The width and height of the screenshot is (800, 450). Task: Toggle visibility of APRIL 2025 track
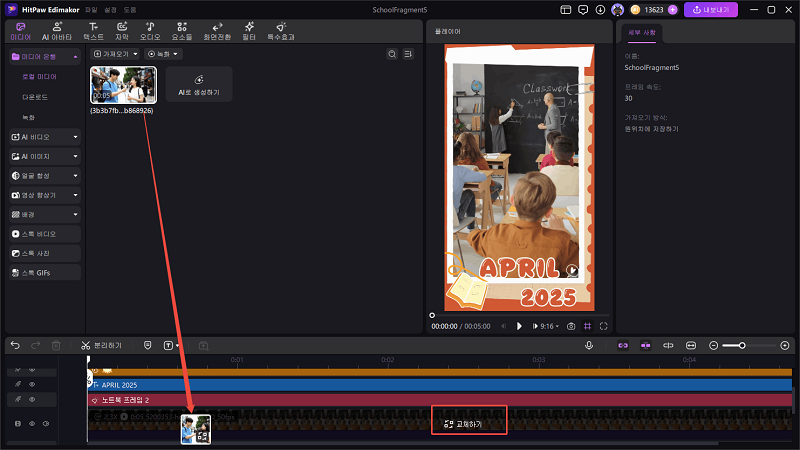tap(31, 384)
